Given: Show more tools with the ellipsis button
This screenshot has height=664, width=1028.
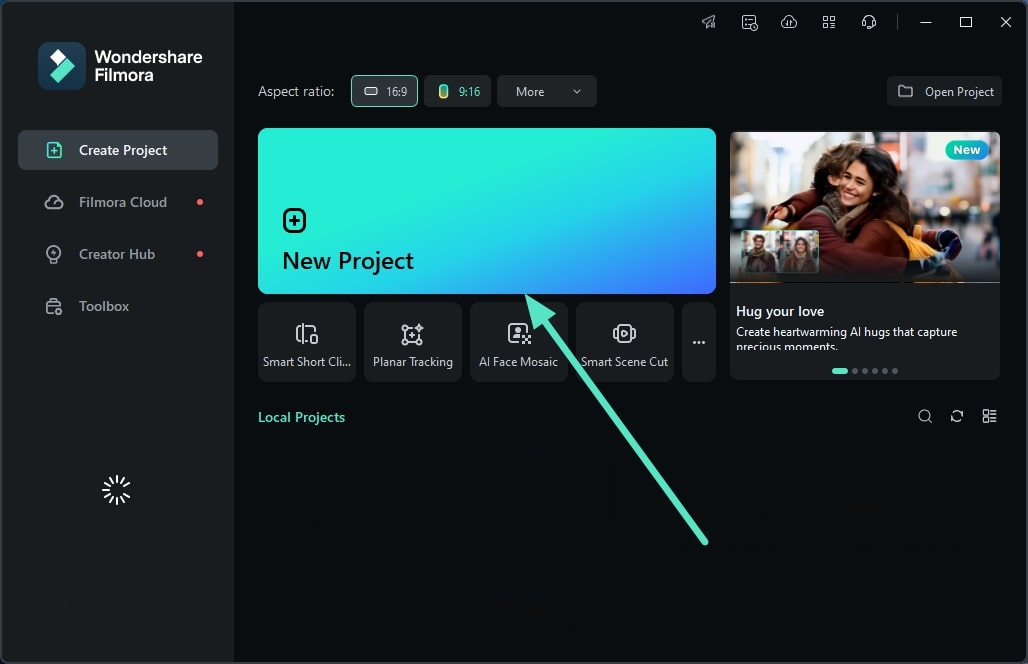Looking at the screenshot, I should tap(699, 342).
